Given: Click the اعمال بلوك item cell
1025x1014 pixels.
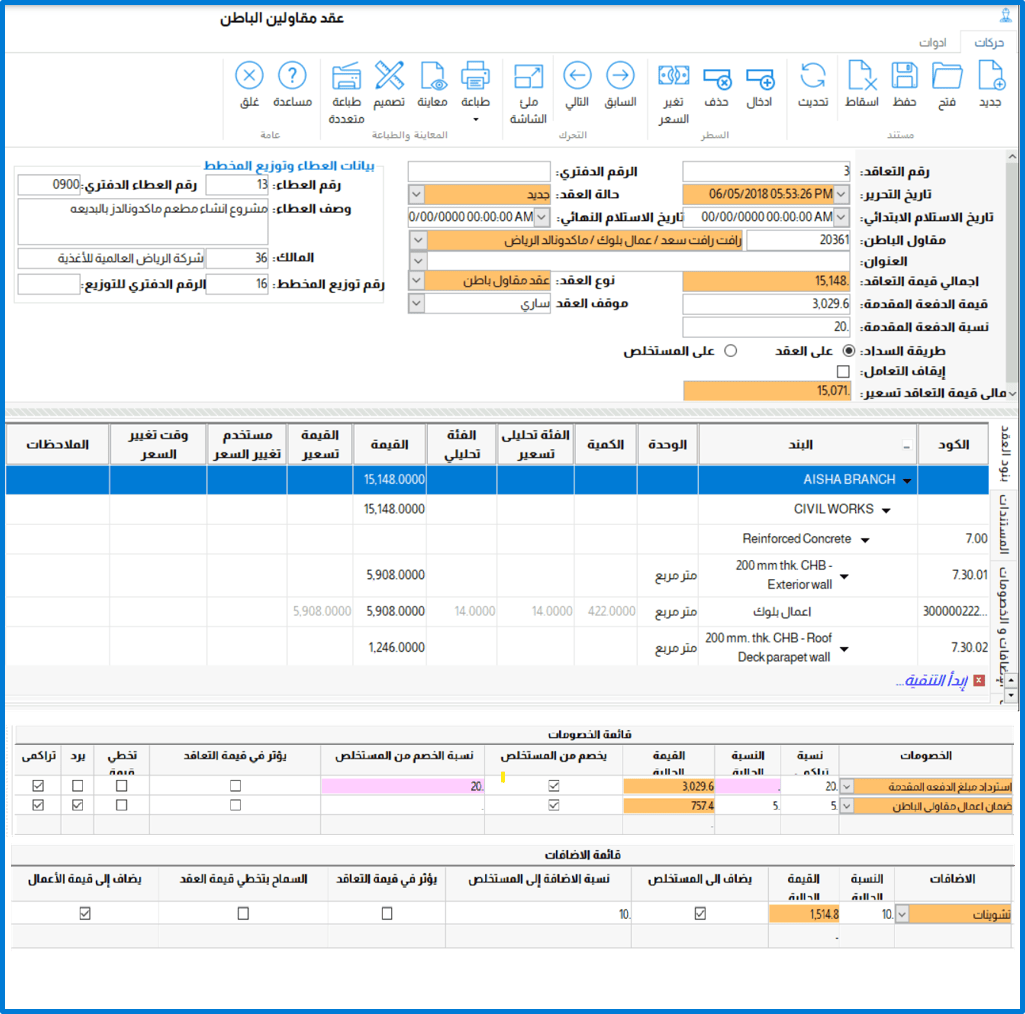Looking at the screenshot, I should tap(807, 611).
